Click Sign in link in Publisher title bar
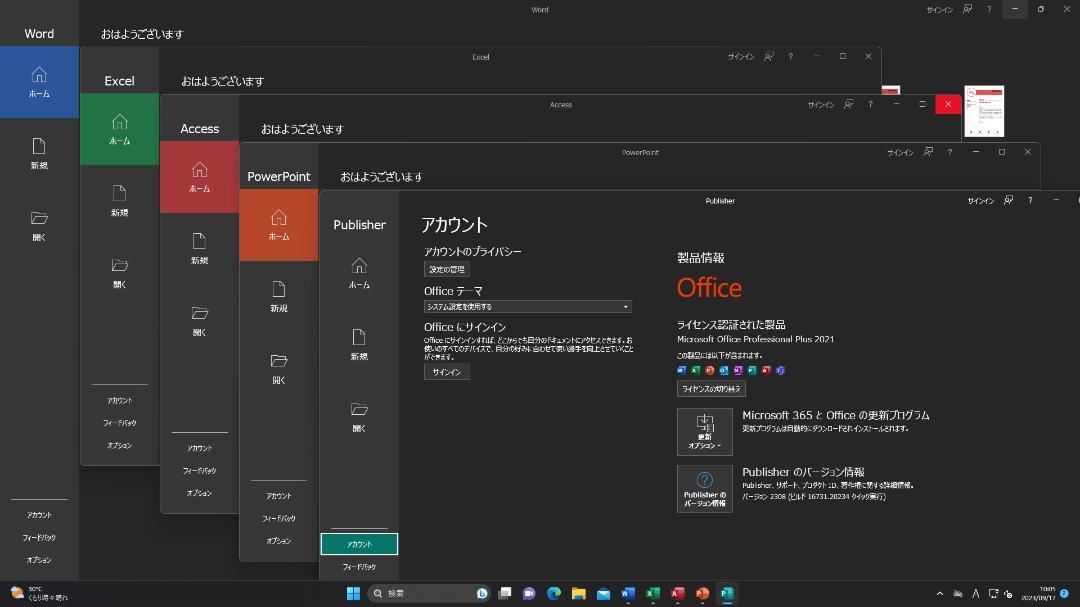 980,200
